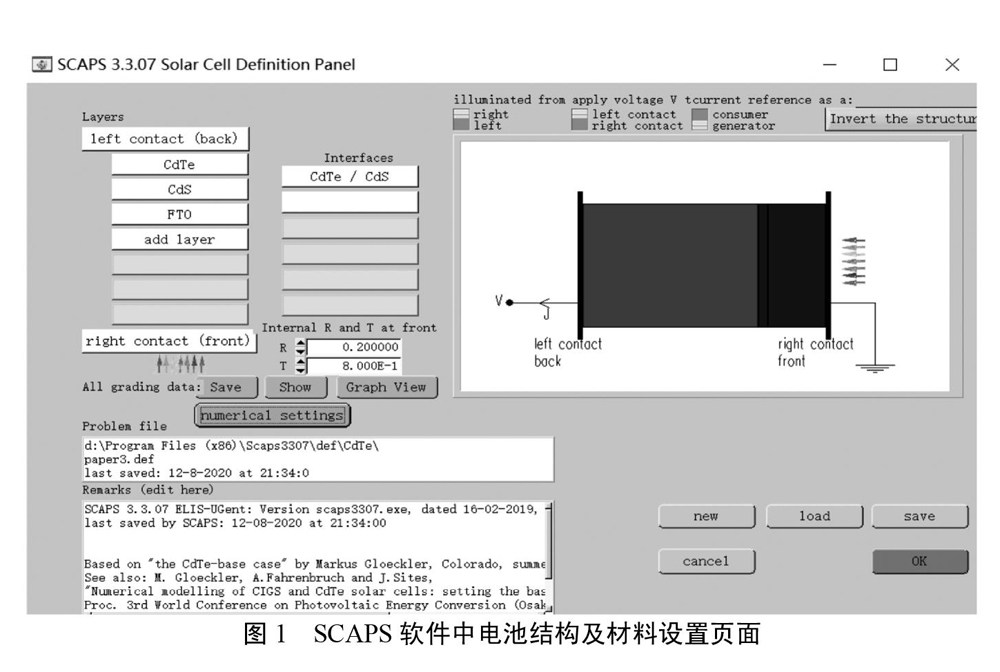Click the Problem file path box
The height and width of the screenshot is (672, 1000).
[318, 459]
